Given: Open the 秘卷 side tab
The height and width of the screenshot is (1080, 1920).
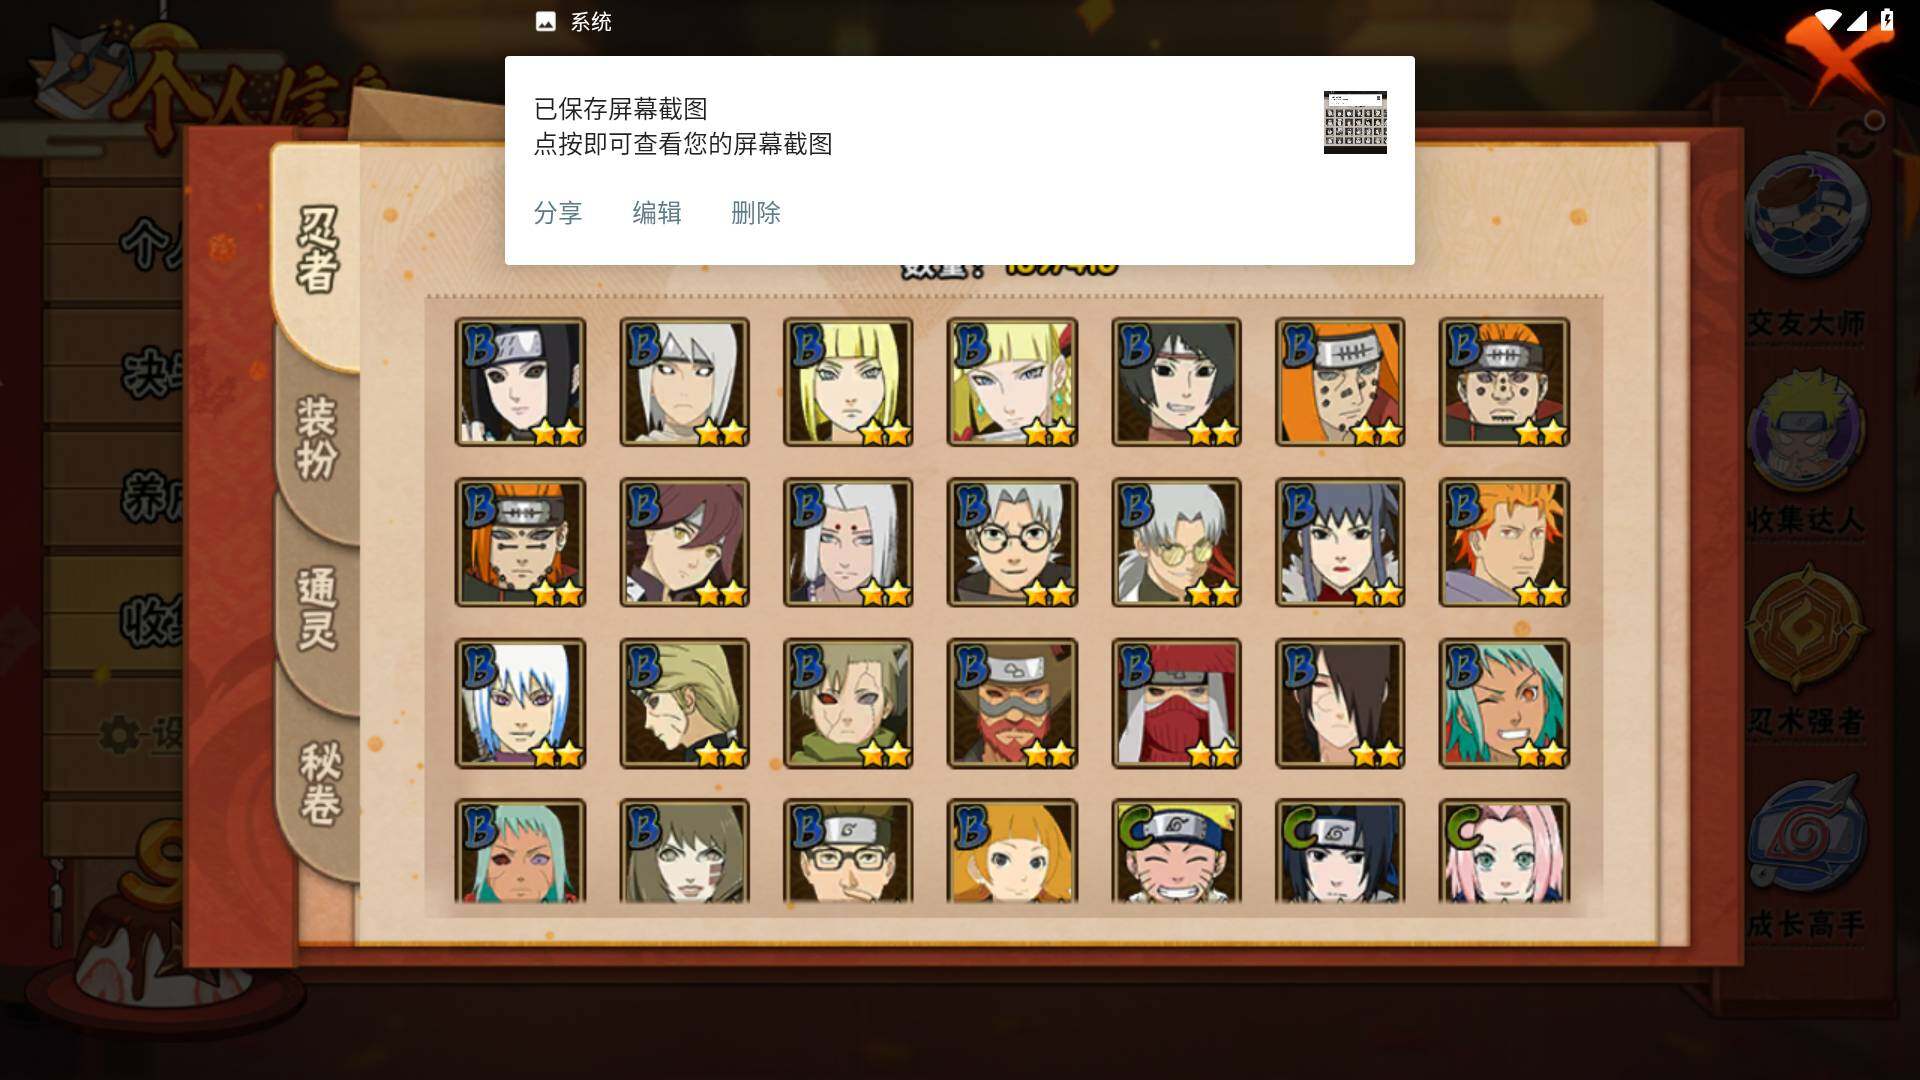Looking at the screenshot, I should click(320, 782).
